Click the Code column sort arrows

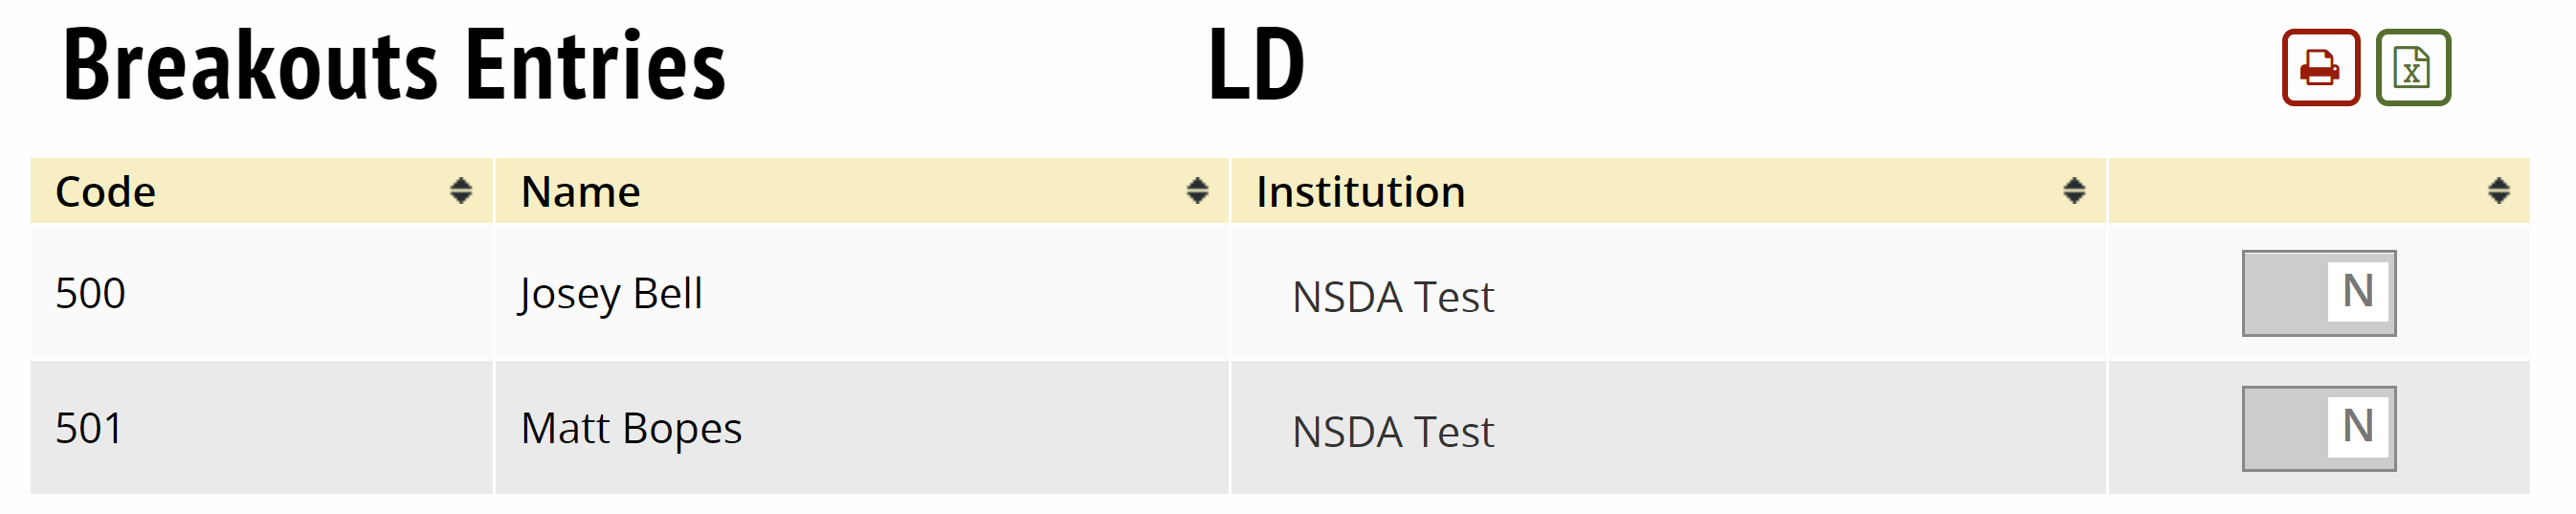pos(460,190)
